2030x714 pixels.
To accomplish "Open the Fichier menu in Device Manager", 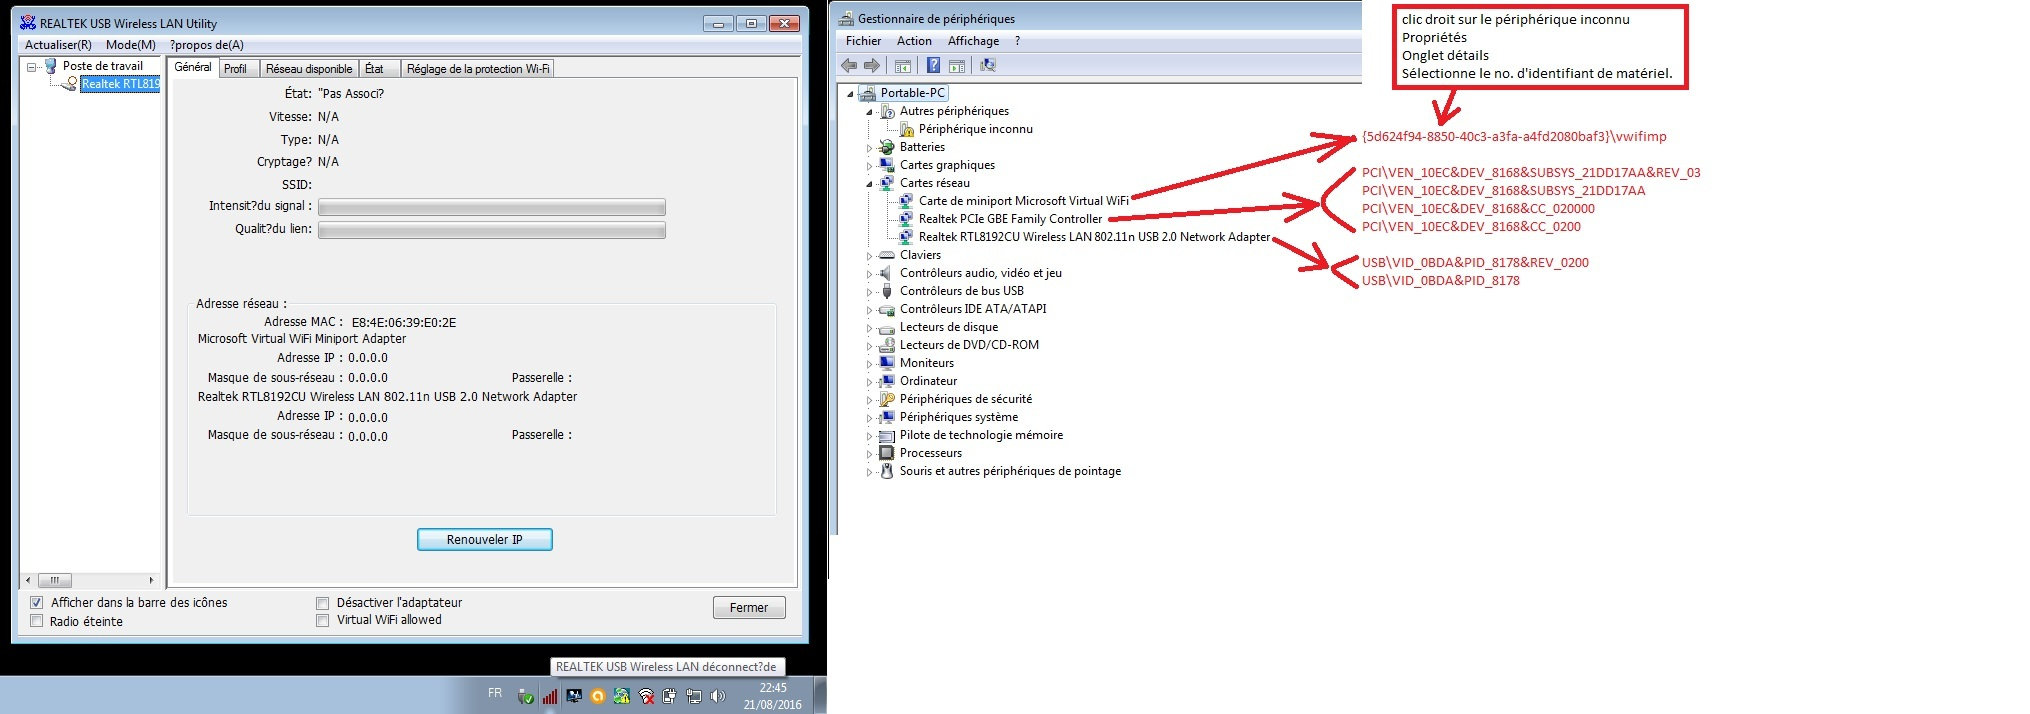I will tap(863, 41).
